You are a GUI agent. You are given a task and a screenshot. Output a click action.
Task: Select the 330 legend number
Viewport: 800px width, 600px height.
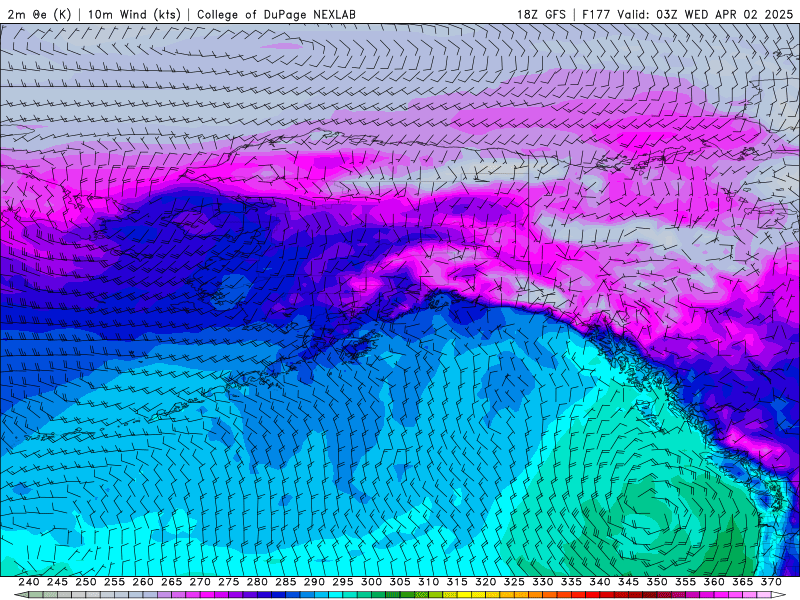[x=543, y=582]
